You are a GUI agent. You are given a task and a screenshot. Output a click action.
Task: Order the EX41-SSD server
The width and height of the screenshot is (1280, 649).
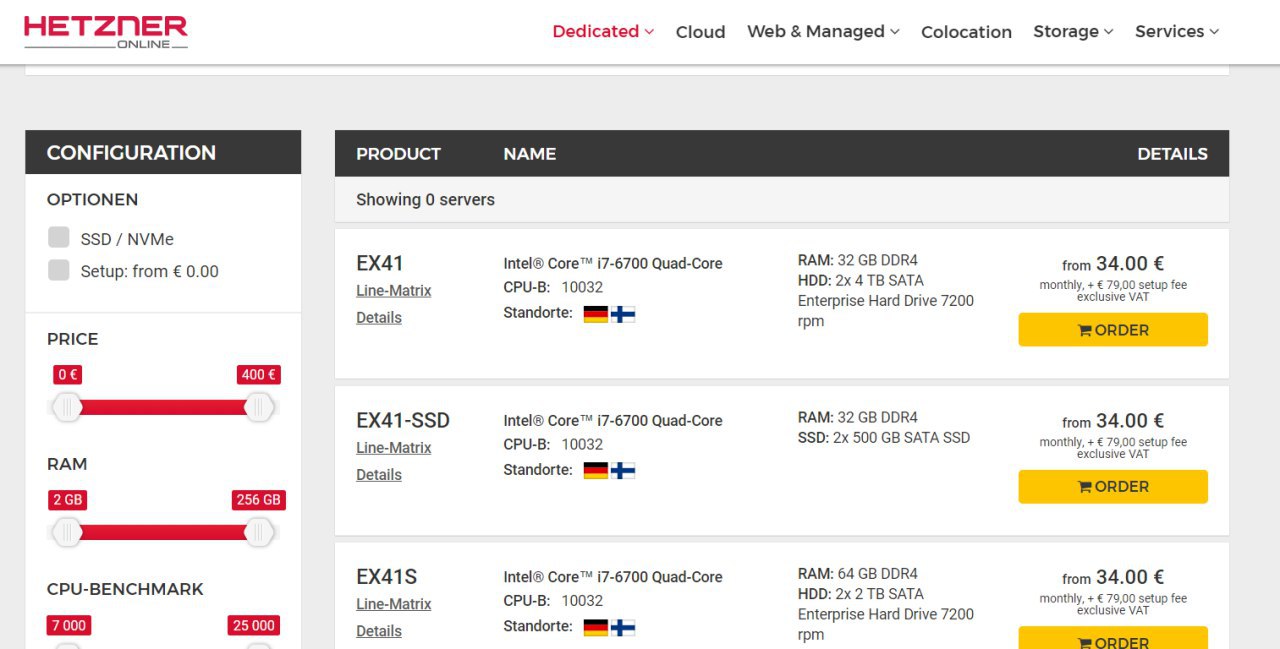[x=1113, y=487]
